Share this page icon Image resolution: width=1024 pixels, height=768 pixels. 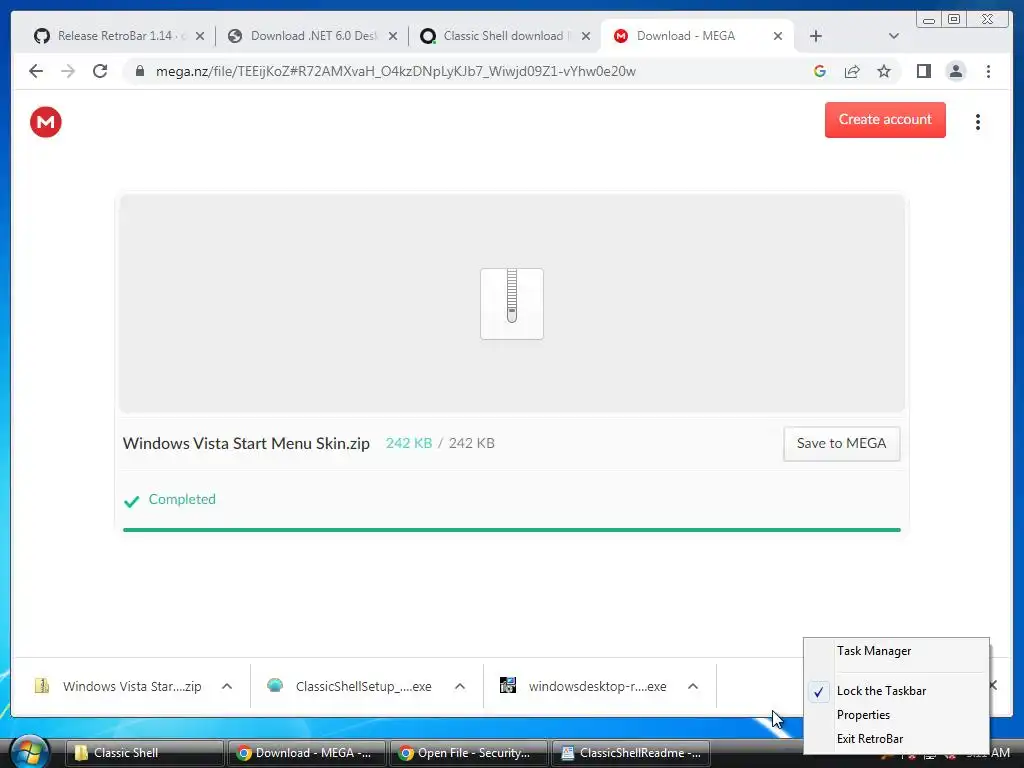852,71
